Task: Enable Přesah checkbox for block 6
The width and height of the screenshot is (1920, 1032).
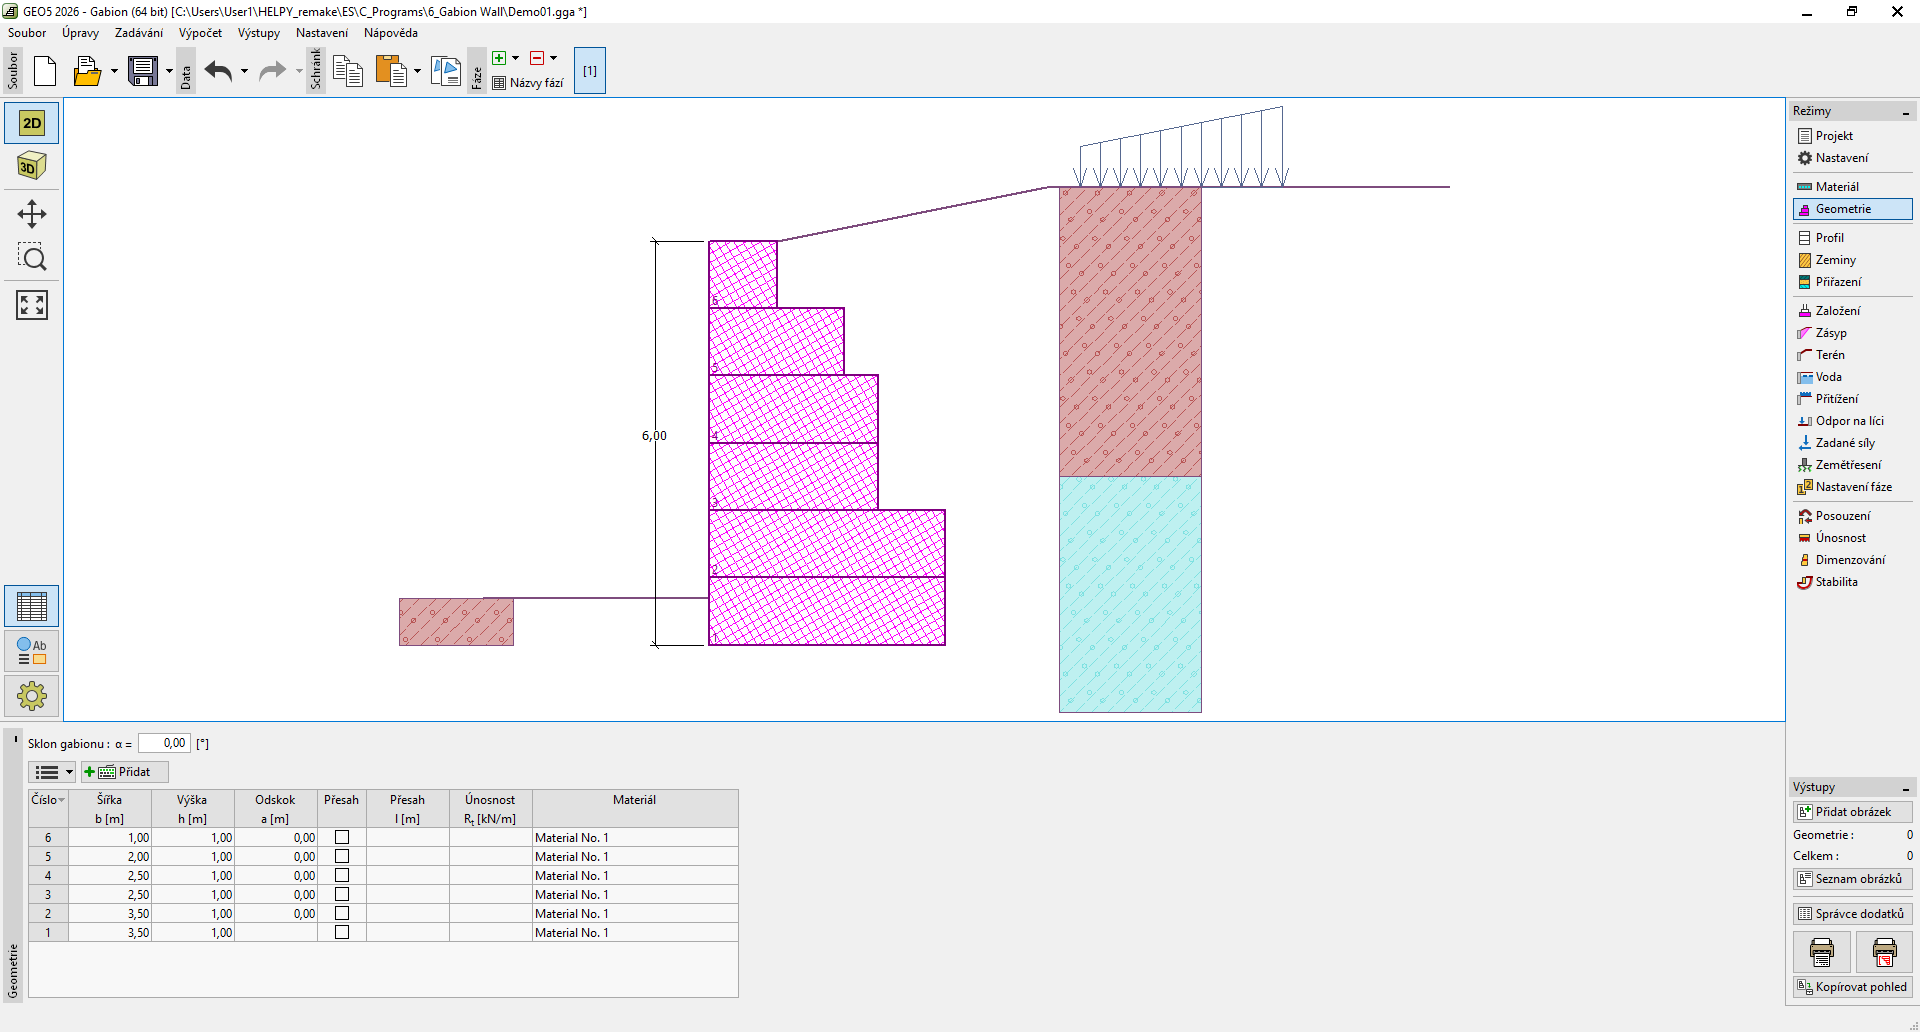Action: coord(342,837)
